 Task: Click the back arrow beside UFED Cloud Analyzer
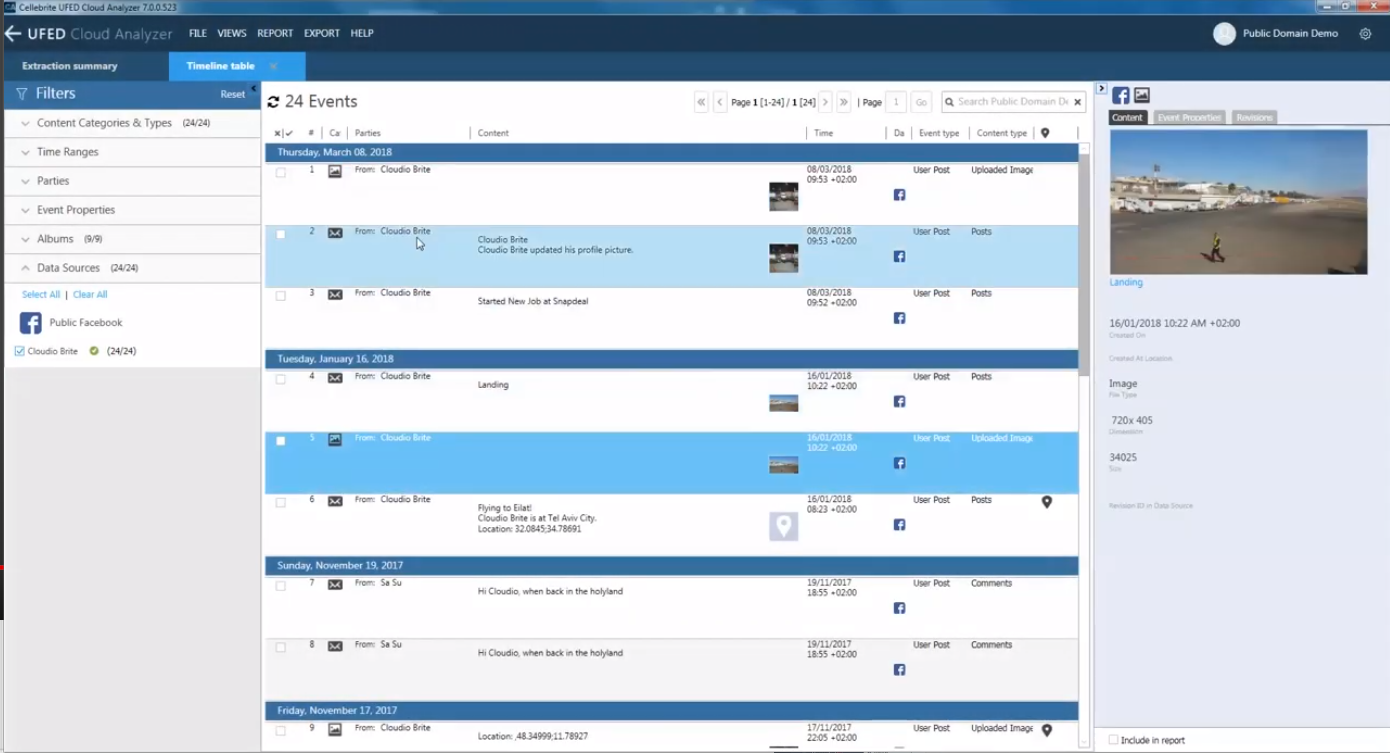click(x=13, y=34)
